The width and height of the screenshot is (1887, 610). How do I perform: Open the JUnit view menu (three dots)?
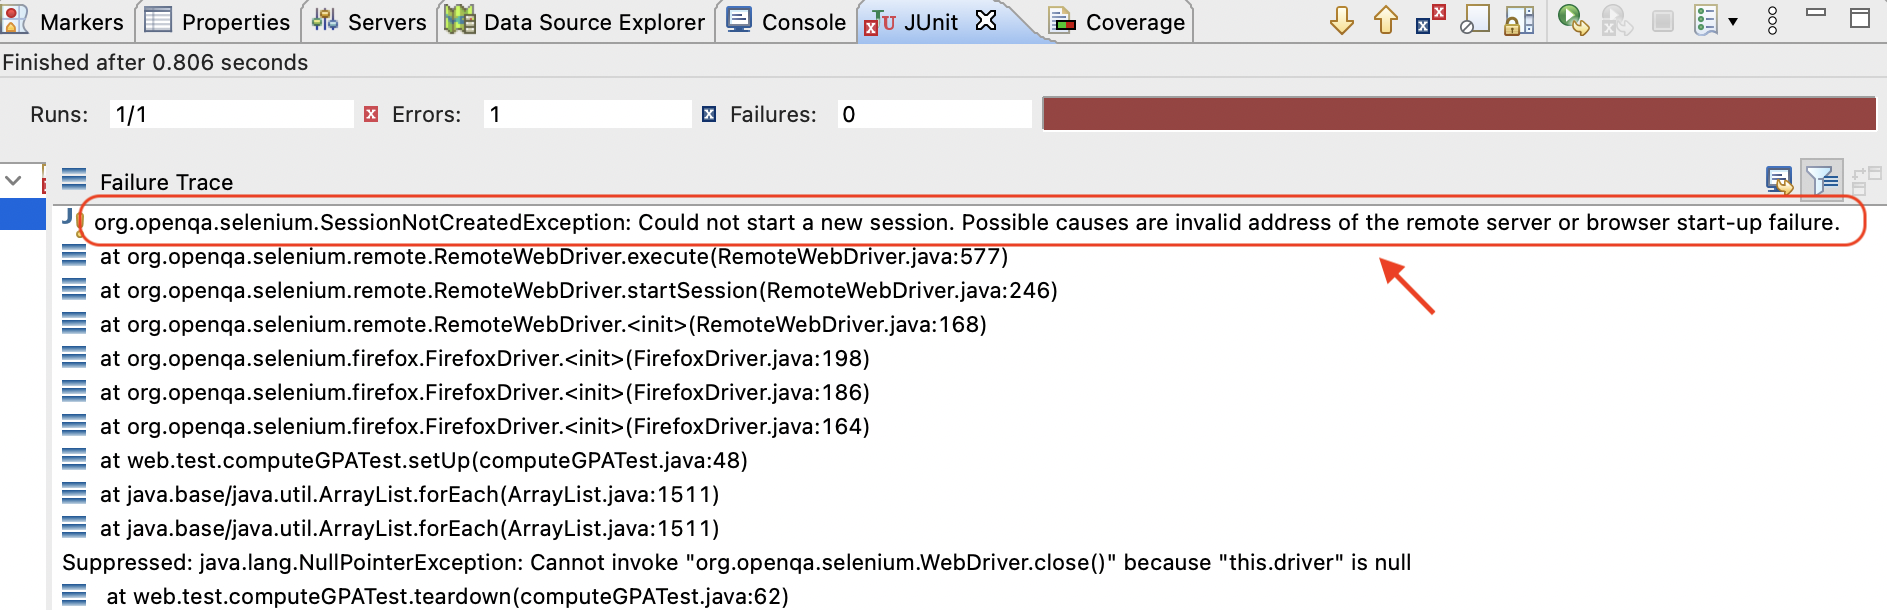[1772, 20]
